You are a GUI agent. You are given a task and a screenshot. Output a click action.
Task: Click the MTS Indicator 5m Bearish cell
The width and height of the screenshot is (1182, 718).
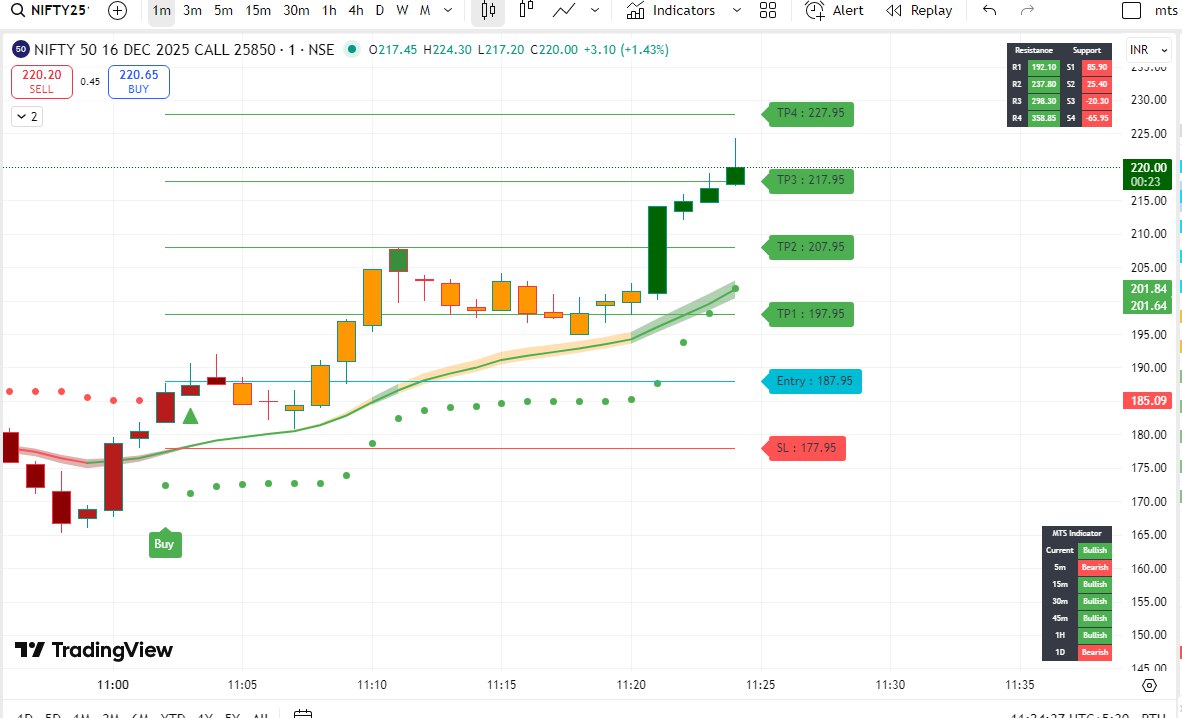pyautogui.click(x=1095, y=567)
